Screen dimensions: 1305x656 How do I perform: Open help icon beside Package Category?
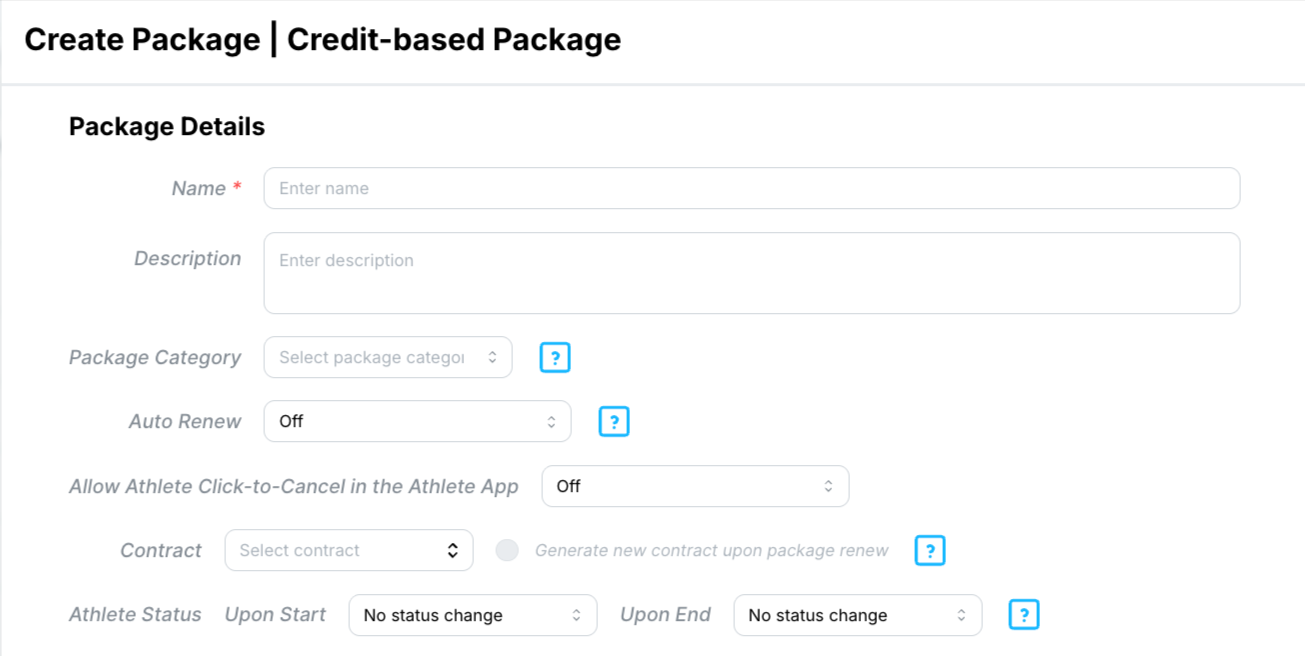[x=555, y=358]
